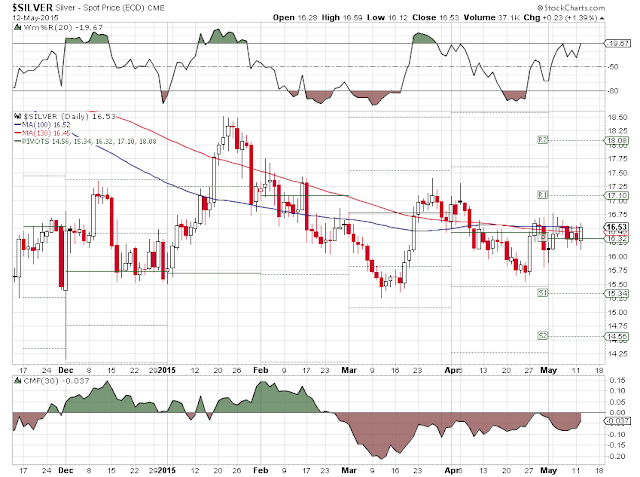Click the Wm%R(20) indicator panel icon
Viewport: 640px width, 477px height.
tap(18, 28)
